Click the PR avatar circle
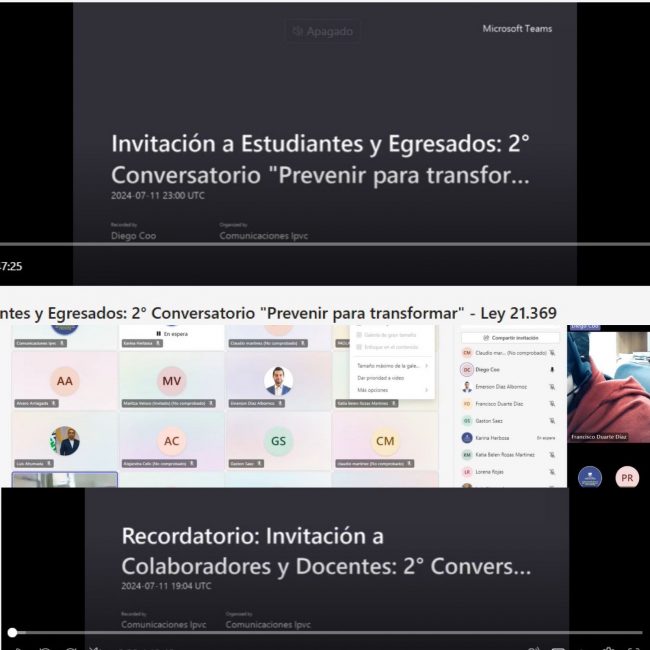The height and width of the screenshot is (650, 650). [x=627, y=477]
